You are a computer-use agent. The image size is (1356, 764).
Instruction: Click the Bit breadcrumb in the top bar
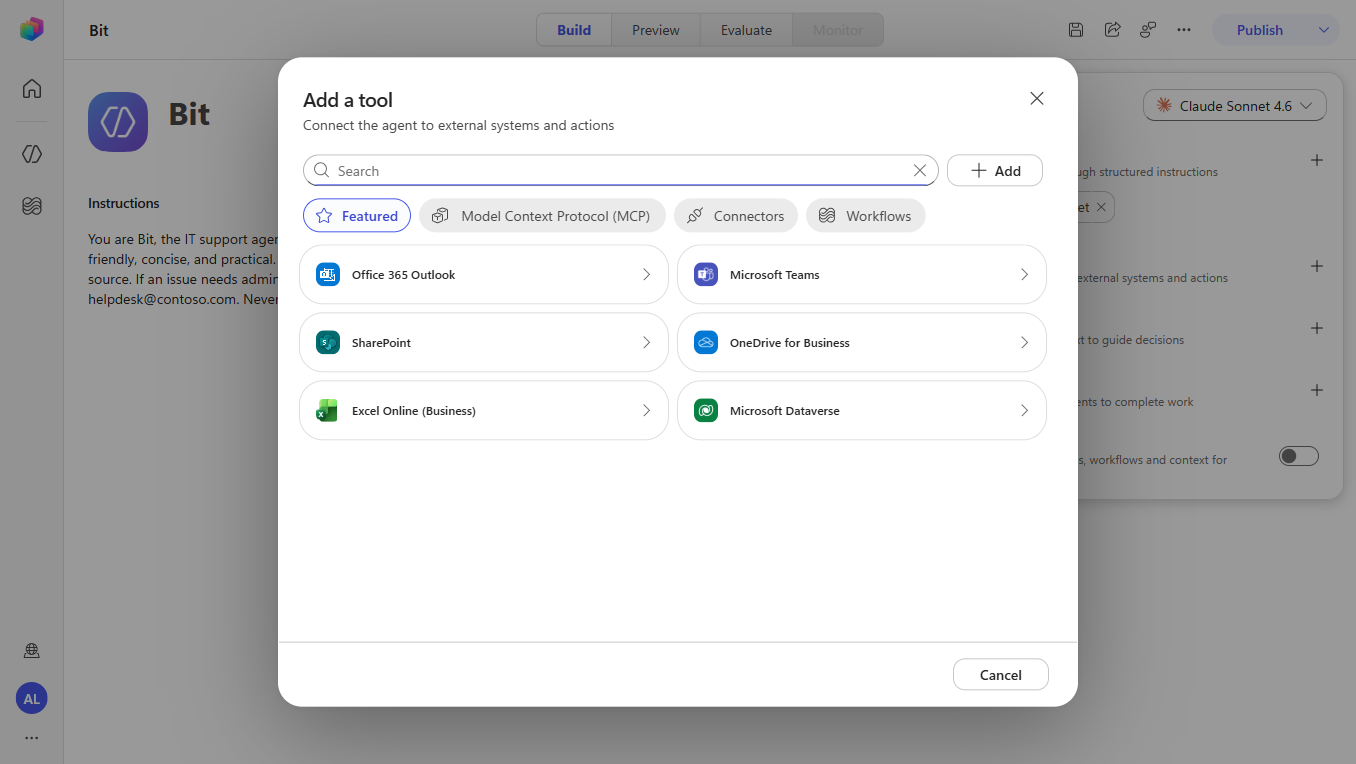pyautogui.click(x=99, y=30)
